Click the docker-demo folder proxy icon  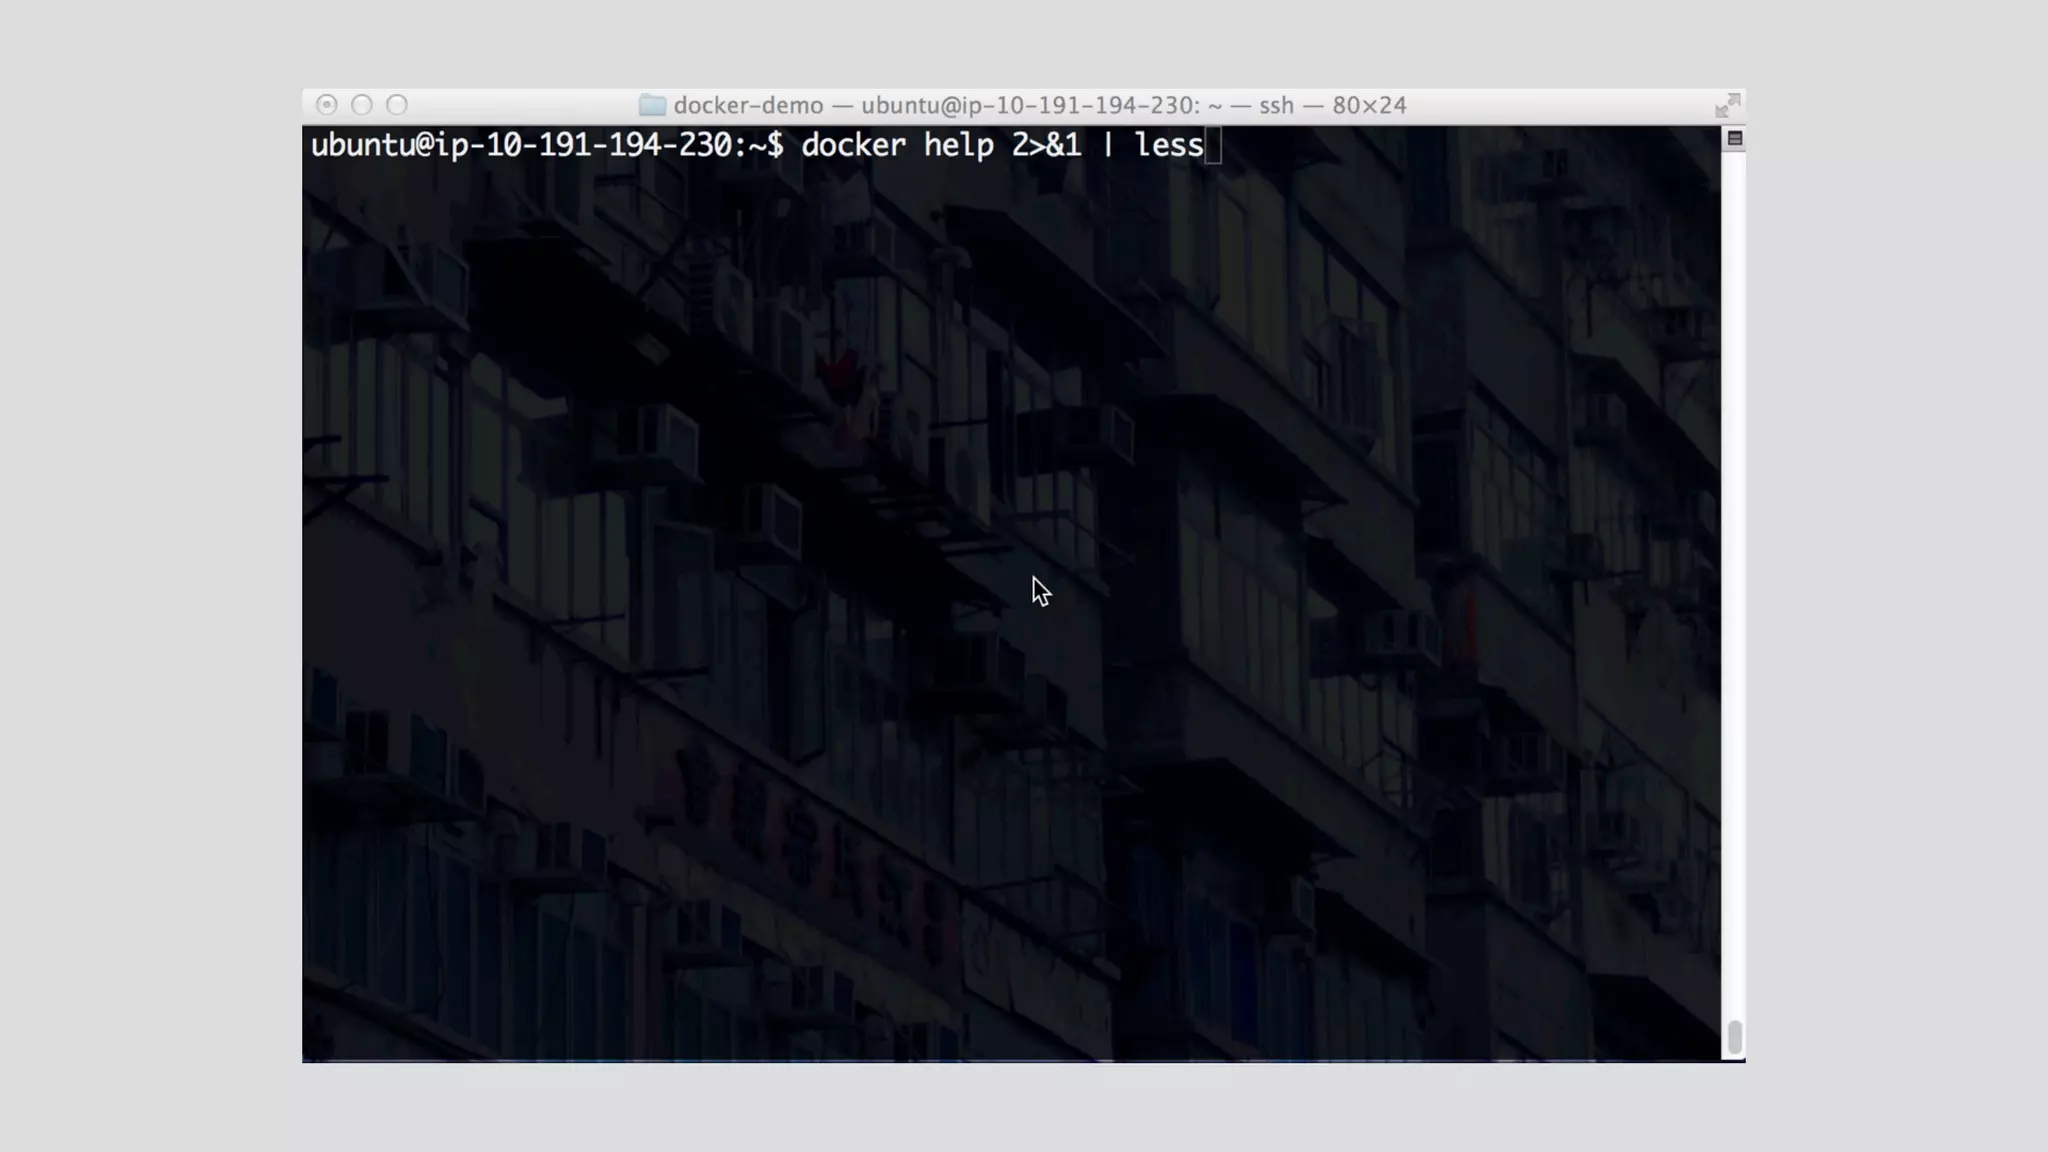point(652,105)
